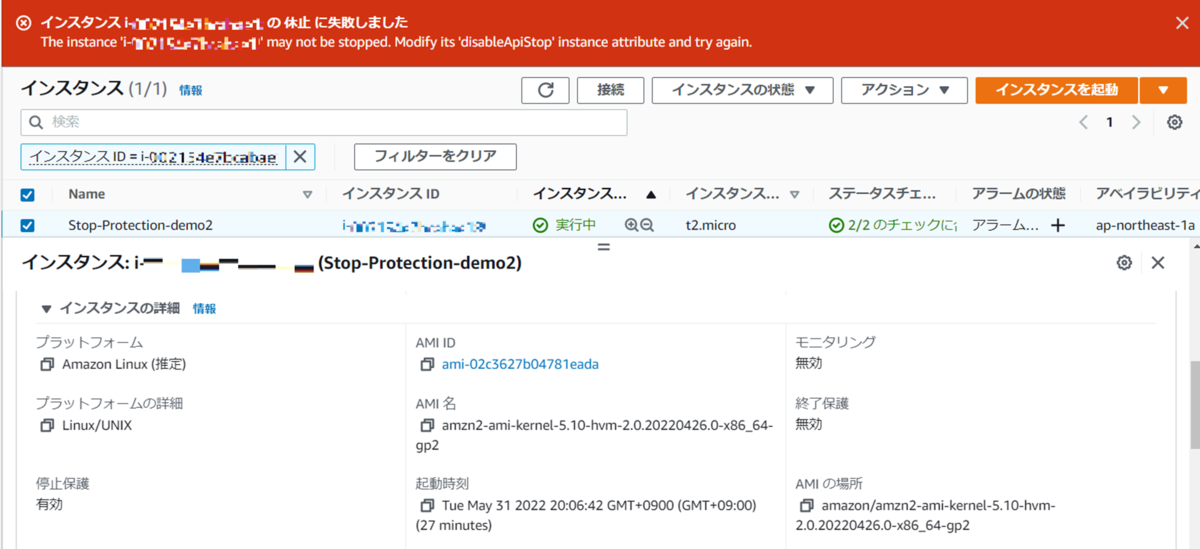Focus the 検索 instance search field
Image resolution: width=1200 pixels, height=549 pixels.
(x=324, y=122)
